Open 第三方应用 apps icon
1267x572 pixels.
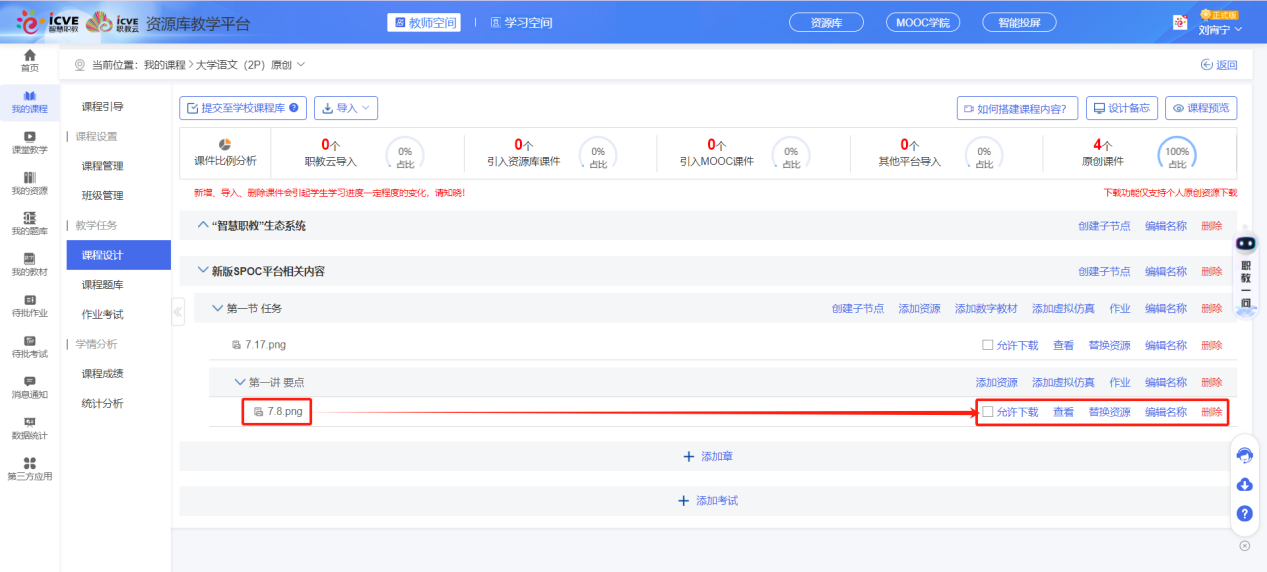tap(30, 468)
